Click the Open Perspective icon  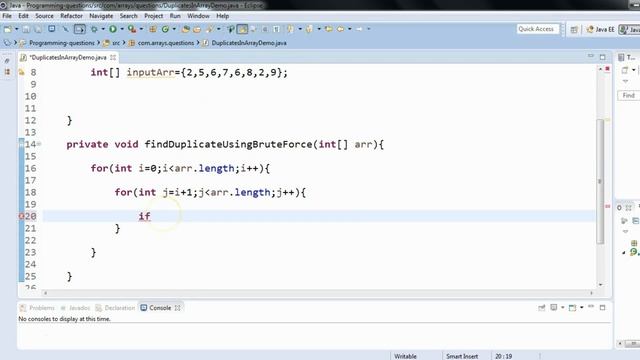[574, 29]
